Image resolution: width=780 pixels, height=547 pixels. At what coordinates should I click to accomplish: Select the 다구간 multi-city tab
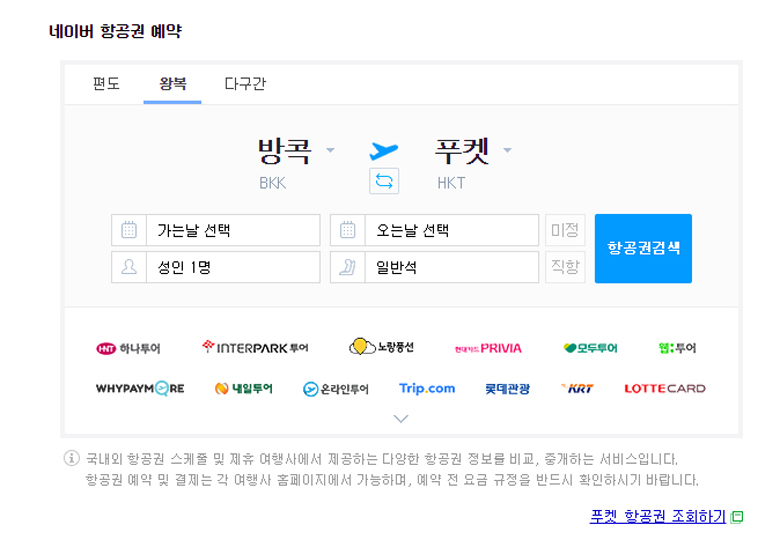pos(245,84)
